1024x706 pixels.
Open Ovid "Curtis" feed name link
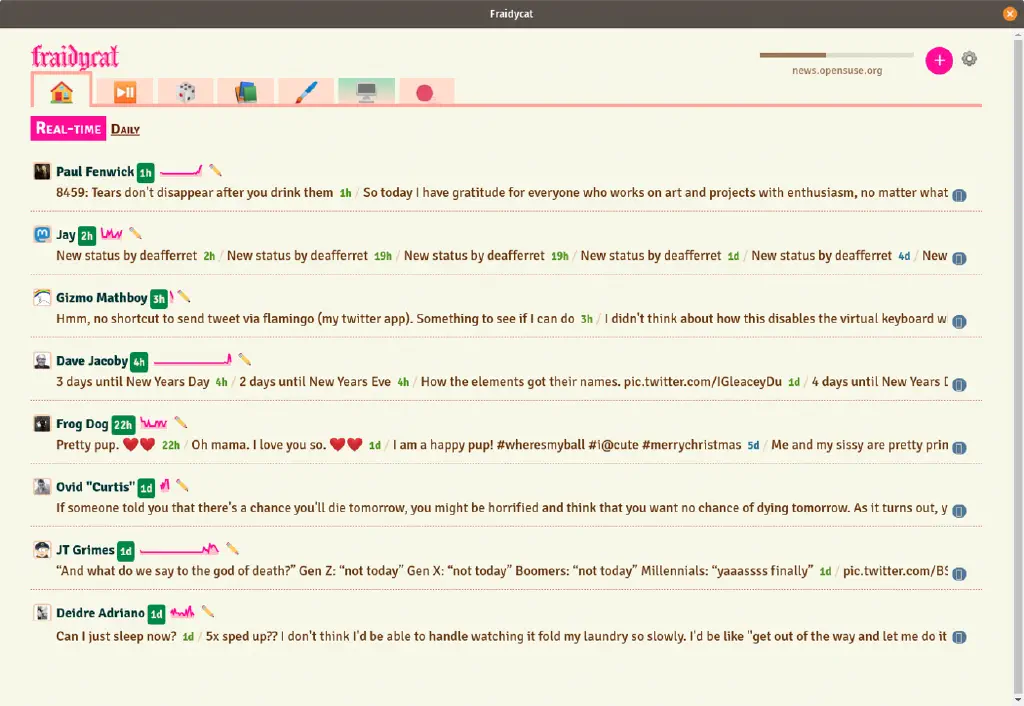[x=95, y=487]
